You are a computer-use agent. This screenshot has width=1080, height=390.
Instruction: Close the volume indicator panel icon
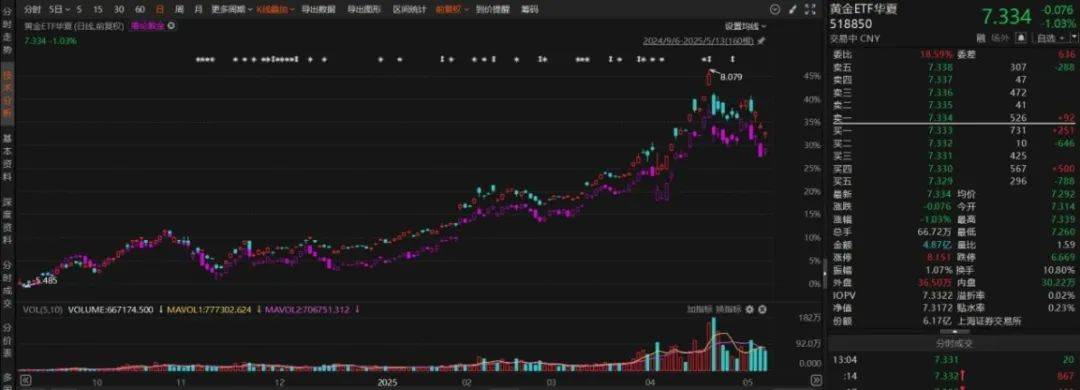coord(762,309)
